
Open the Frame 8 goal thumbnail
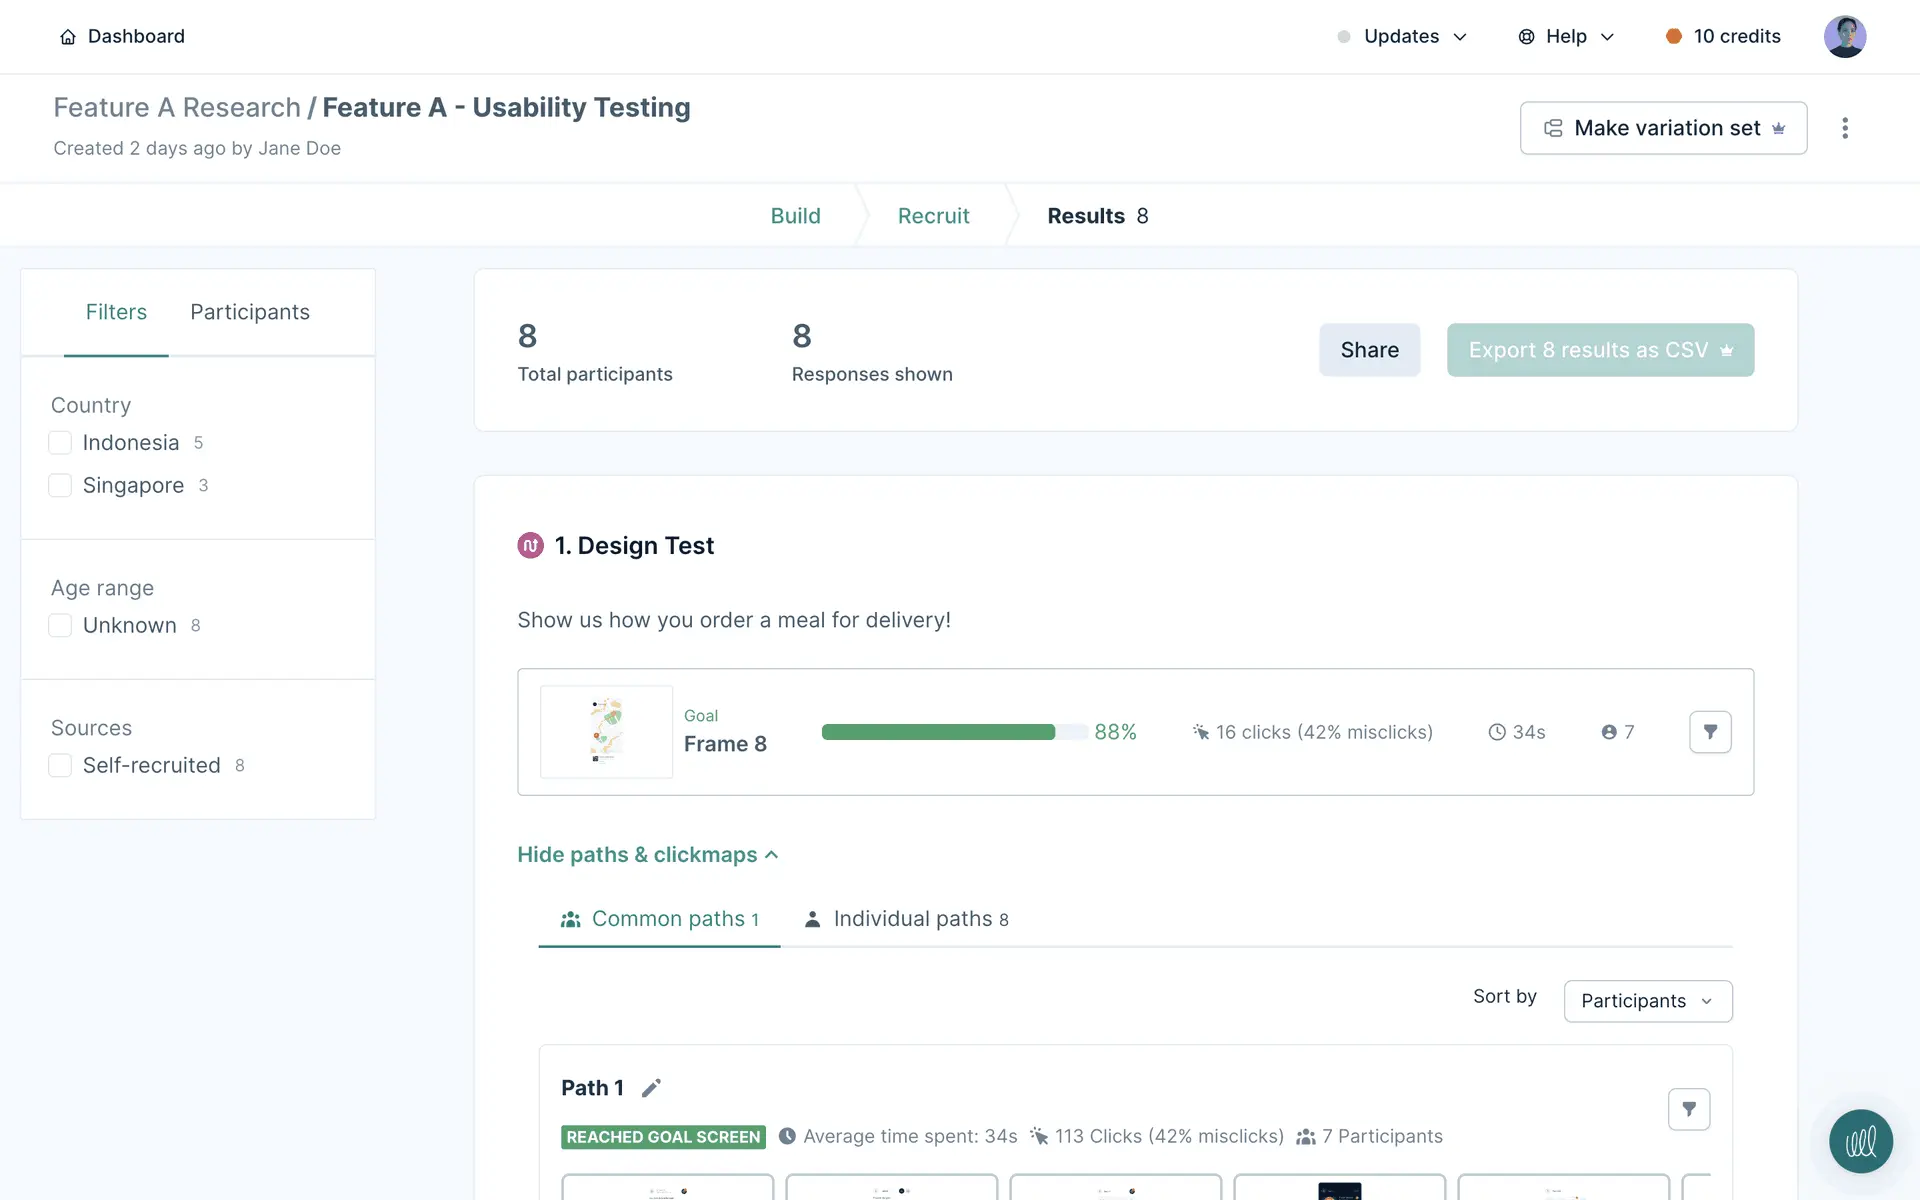point(606,732)
